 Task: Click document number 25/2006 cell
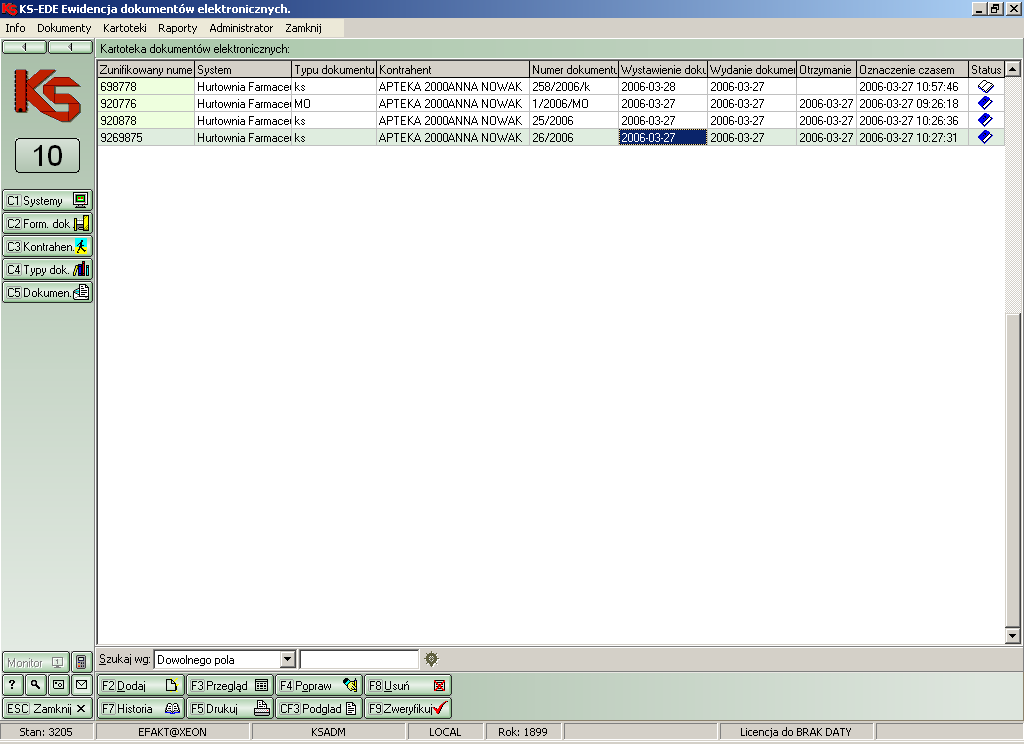(x=573, y=120)
